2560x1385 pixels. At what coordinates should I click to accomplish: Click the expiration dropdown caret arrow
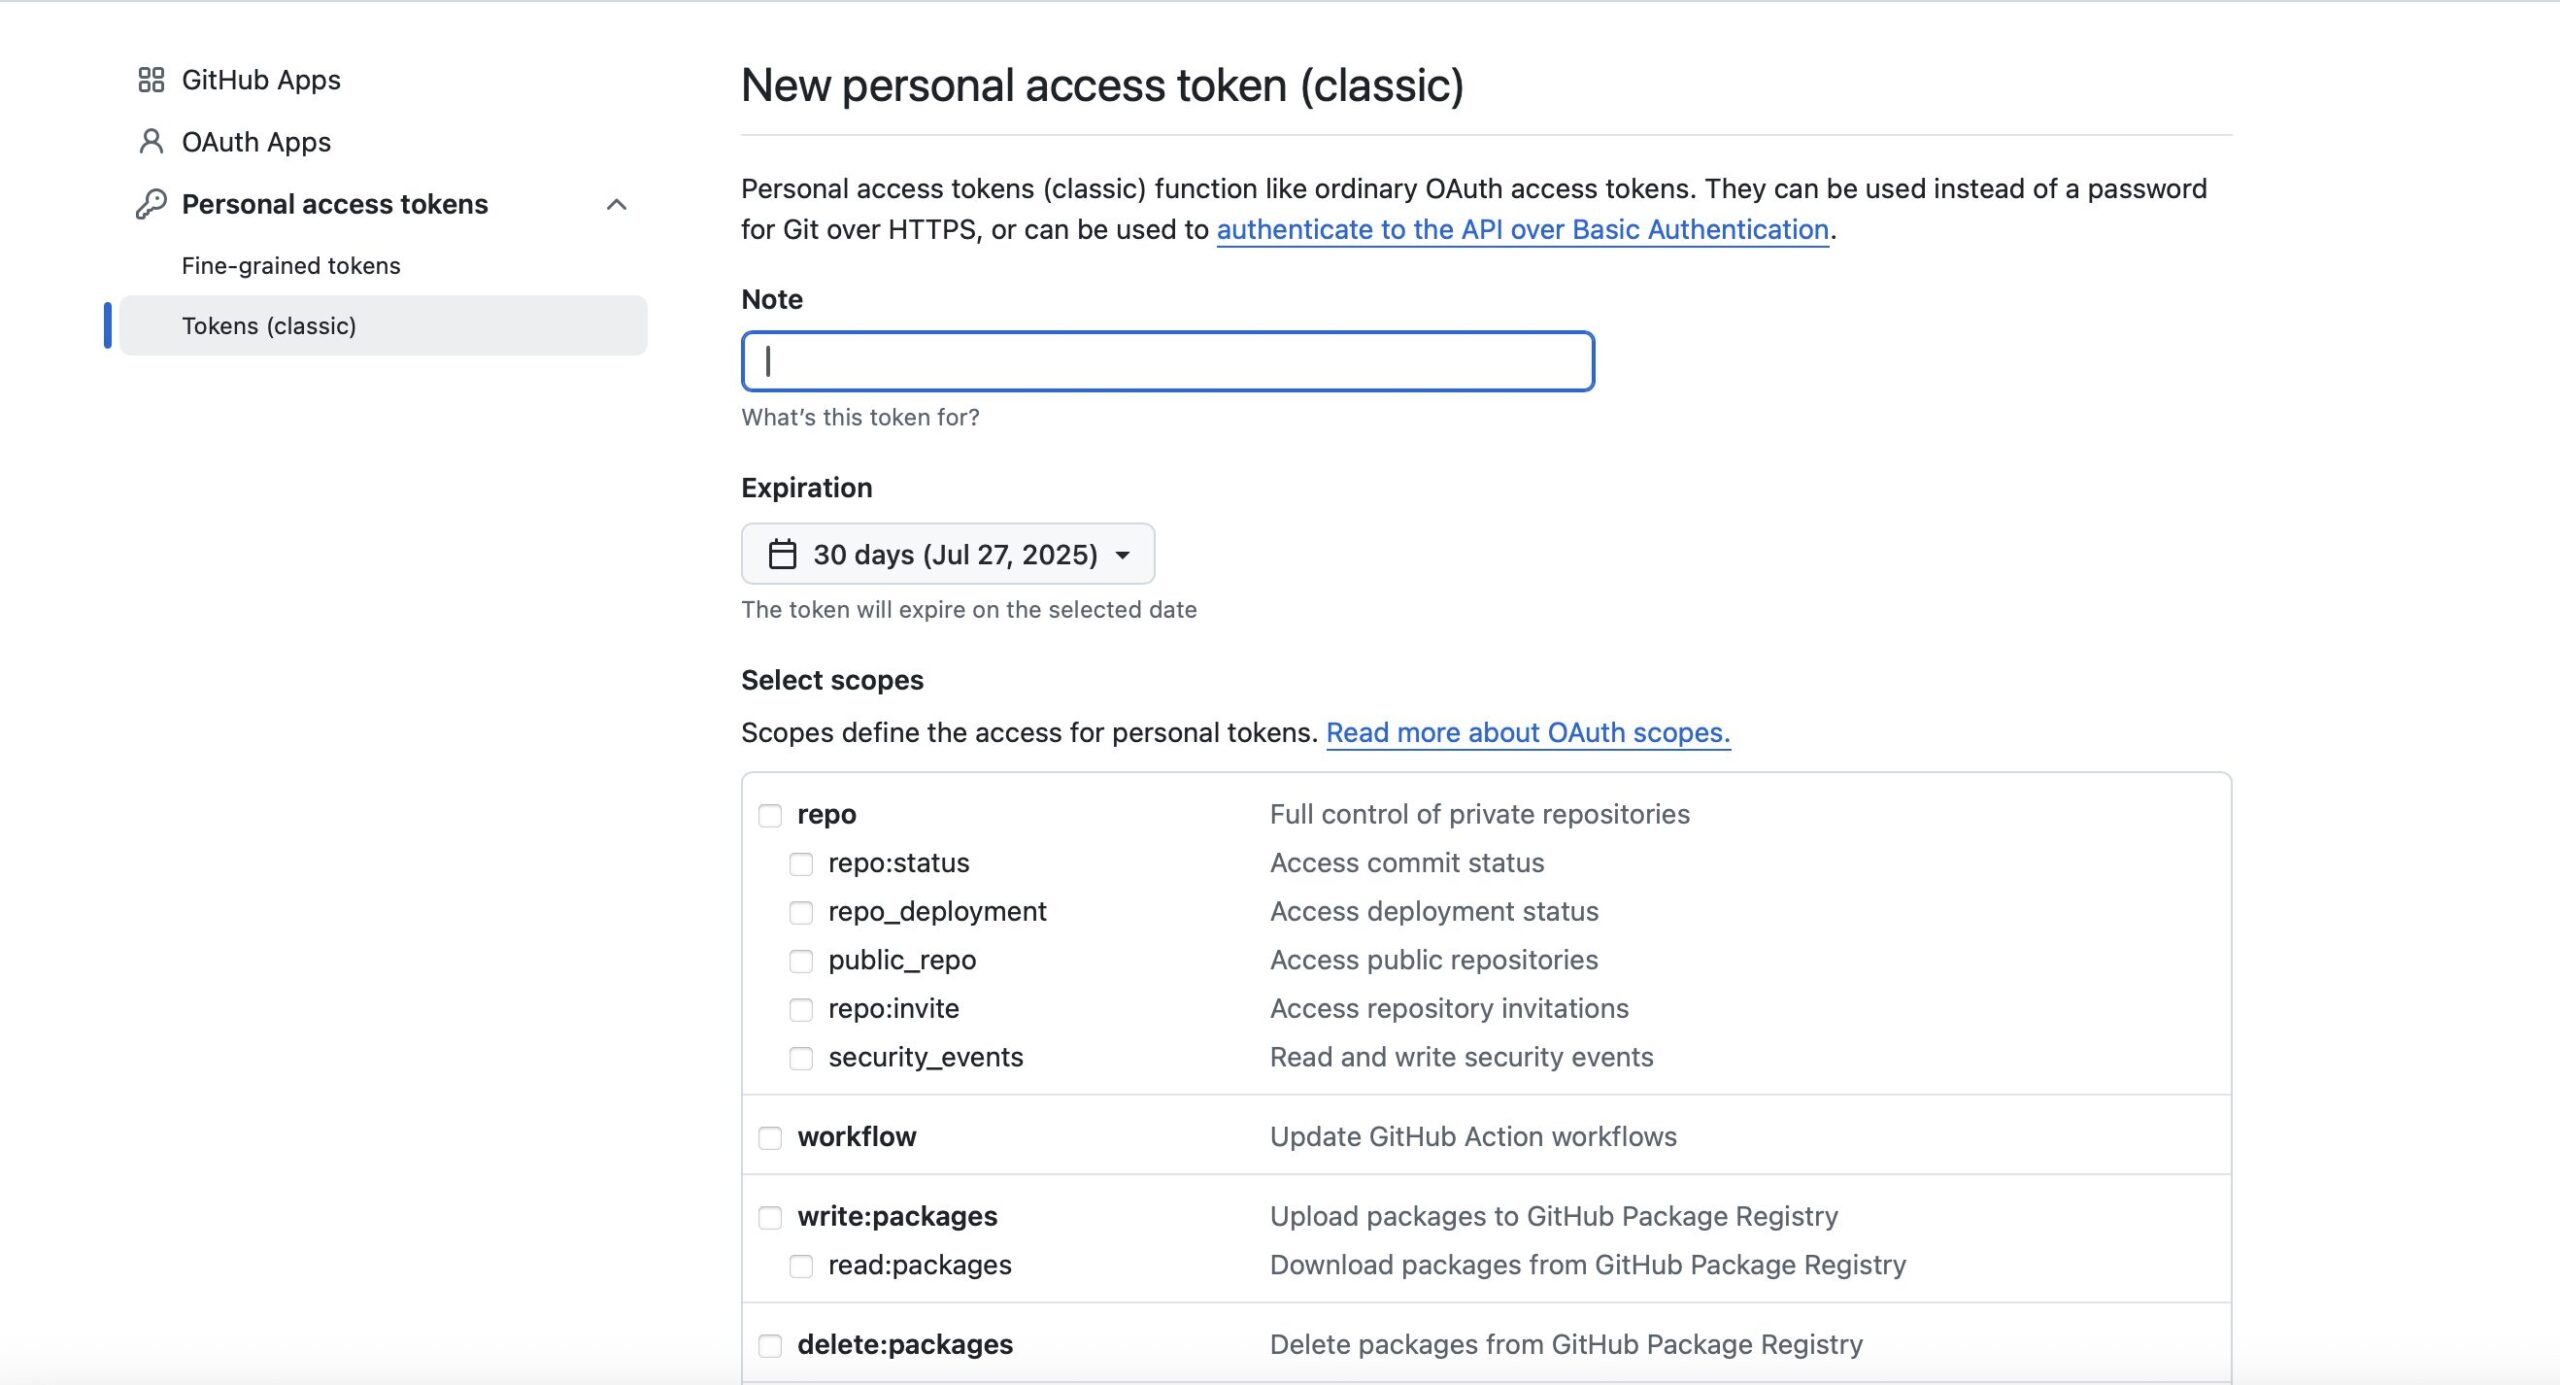(1123, 555)
